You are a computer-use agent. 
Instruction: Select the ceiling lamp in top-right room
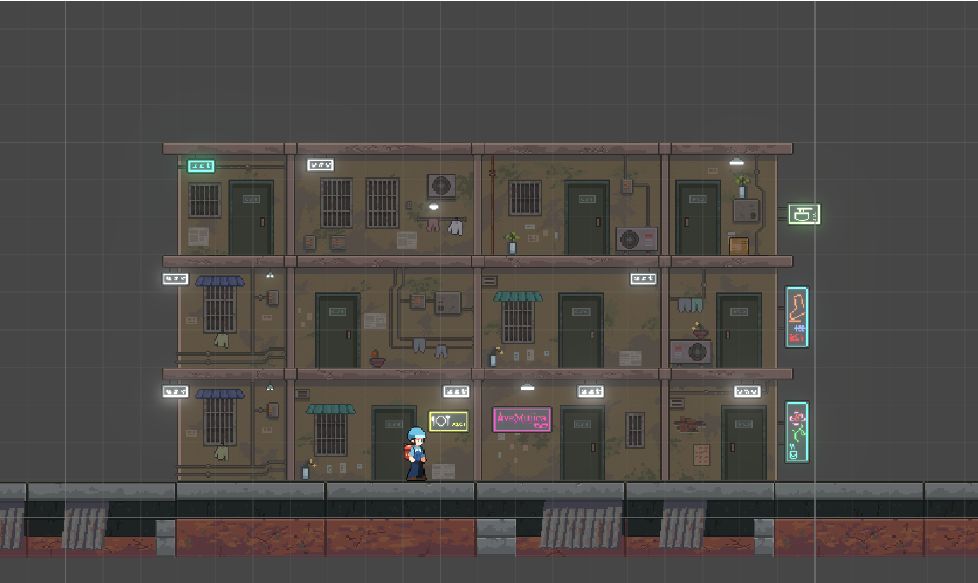click(x=737, y=162)
